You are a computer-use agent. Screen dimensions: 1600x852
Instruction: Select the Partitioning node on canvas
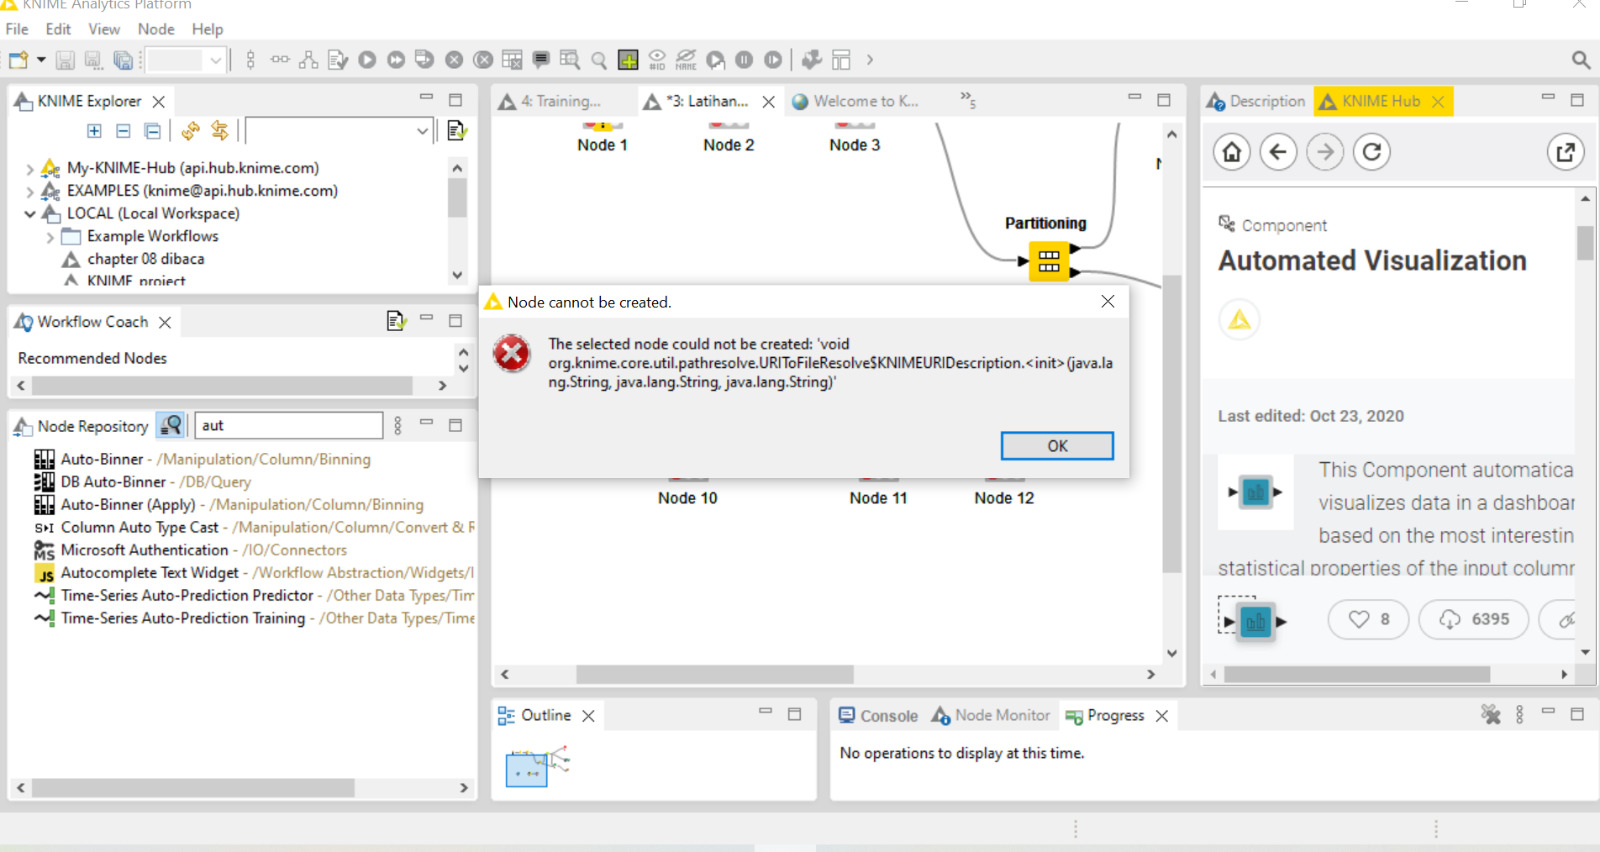point(1048,261)
